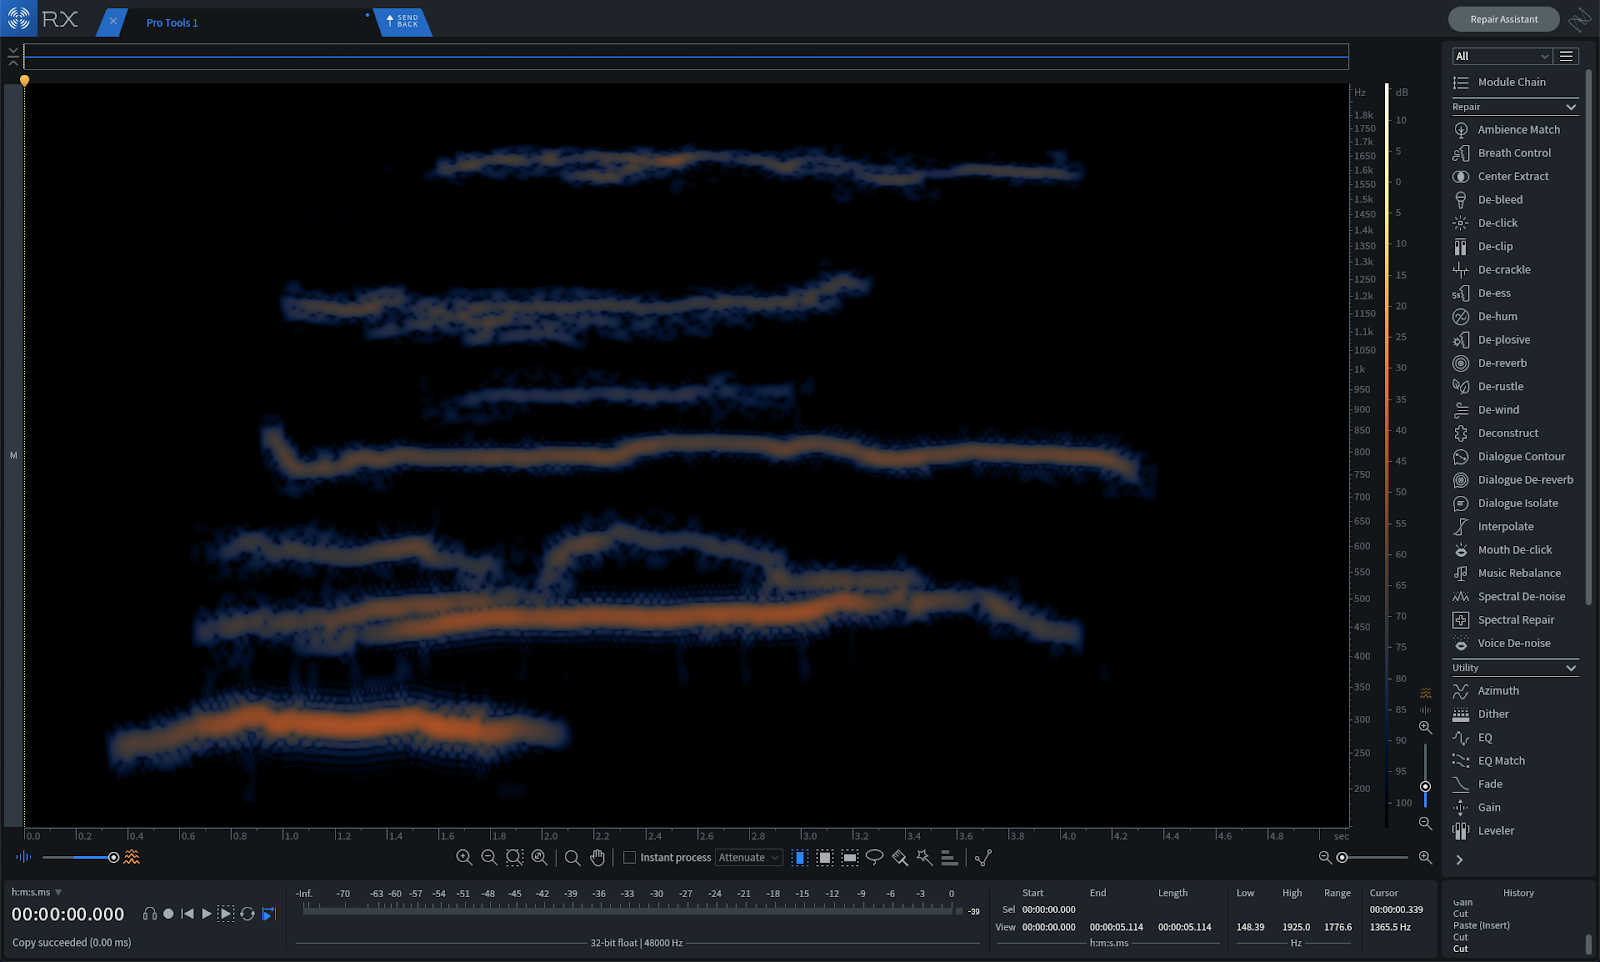Open the Dialogue Contour module
The height and width of the screenshot is (962, 1600).
pos(1515,457)
